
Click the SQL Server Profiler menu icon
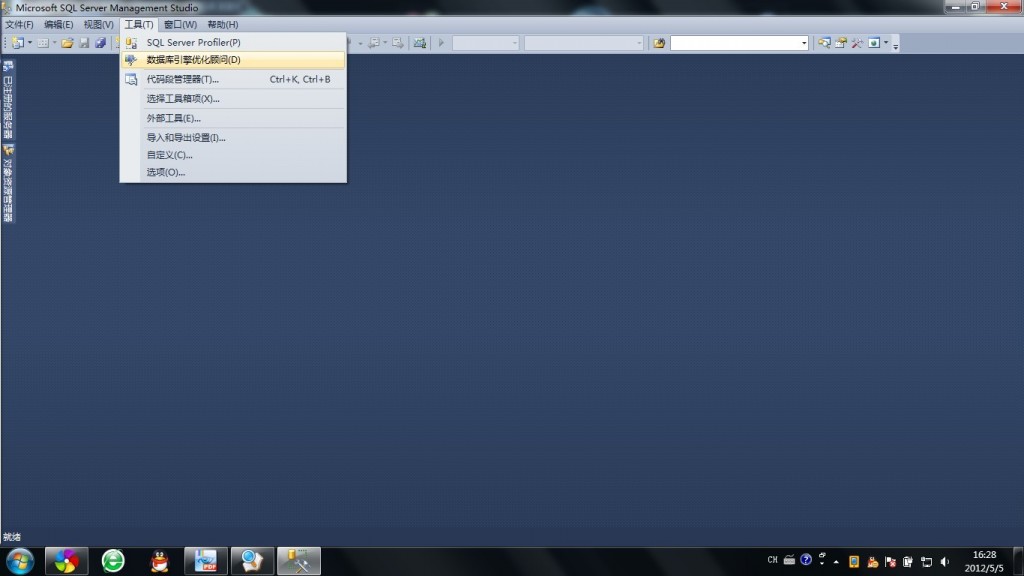click(131, 42)
